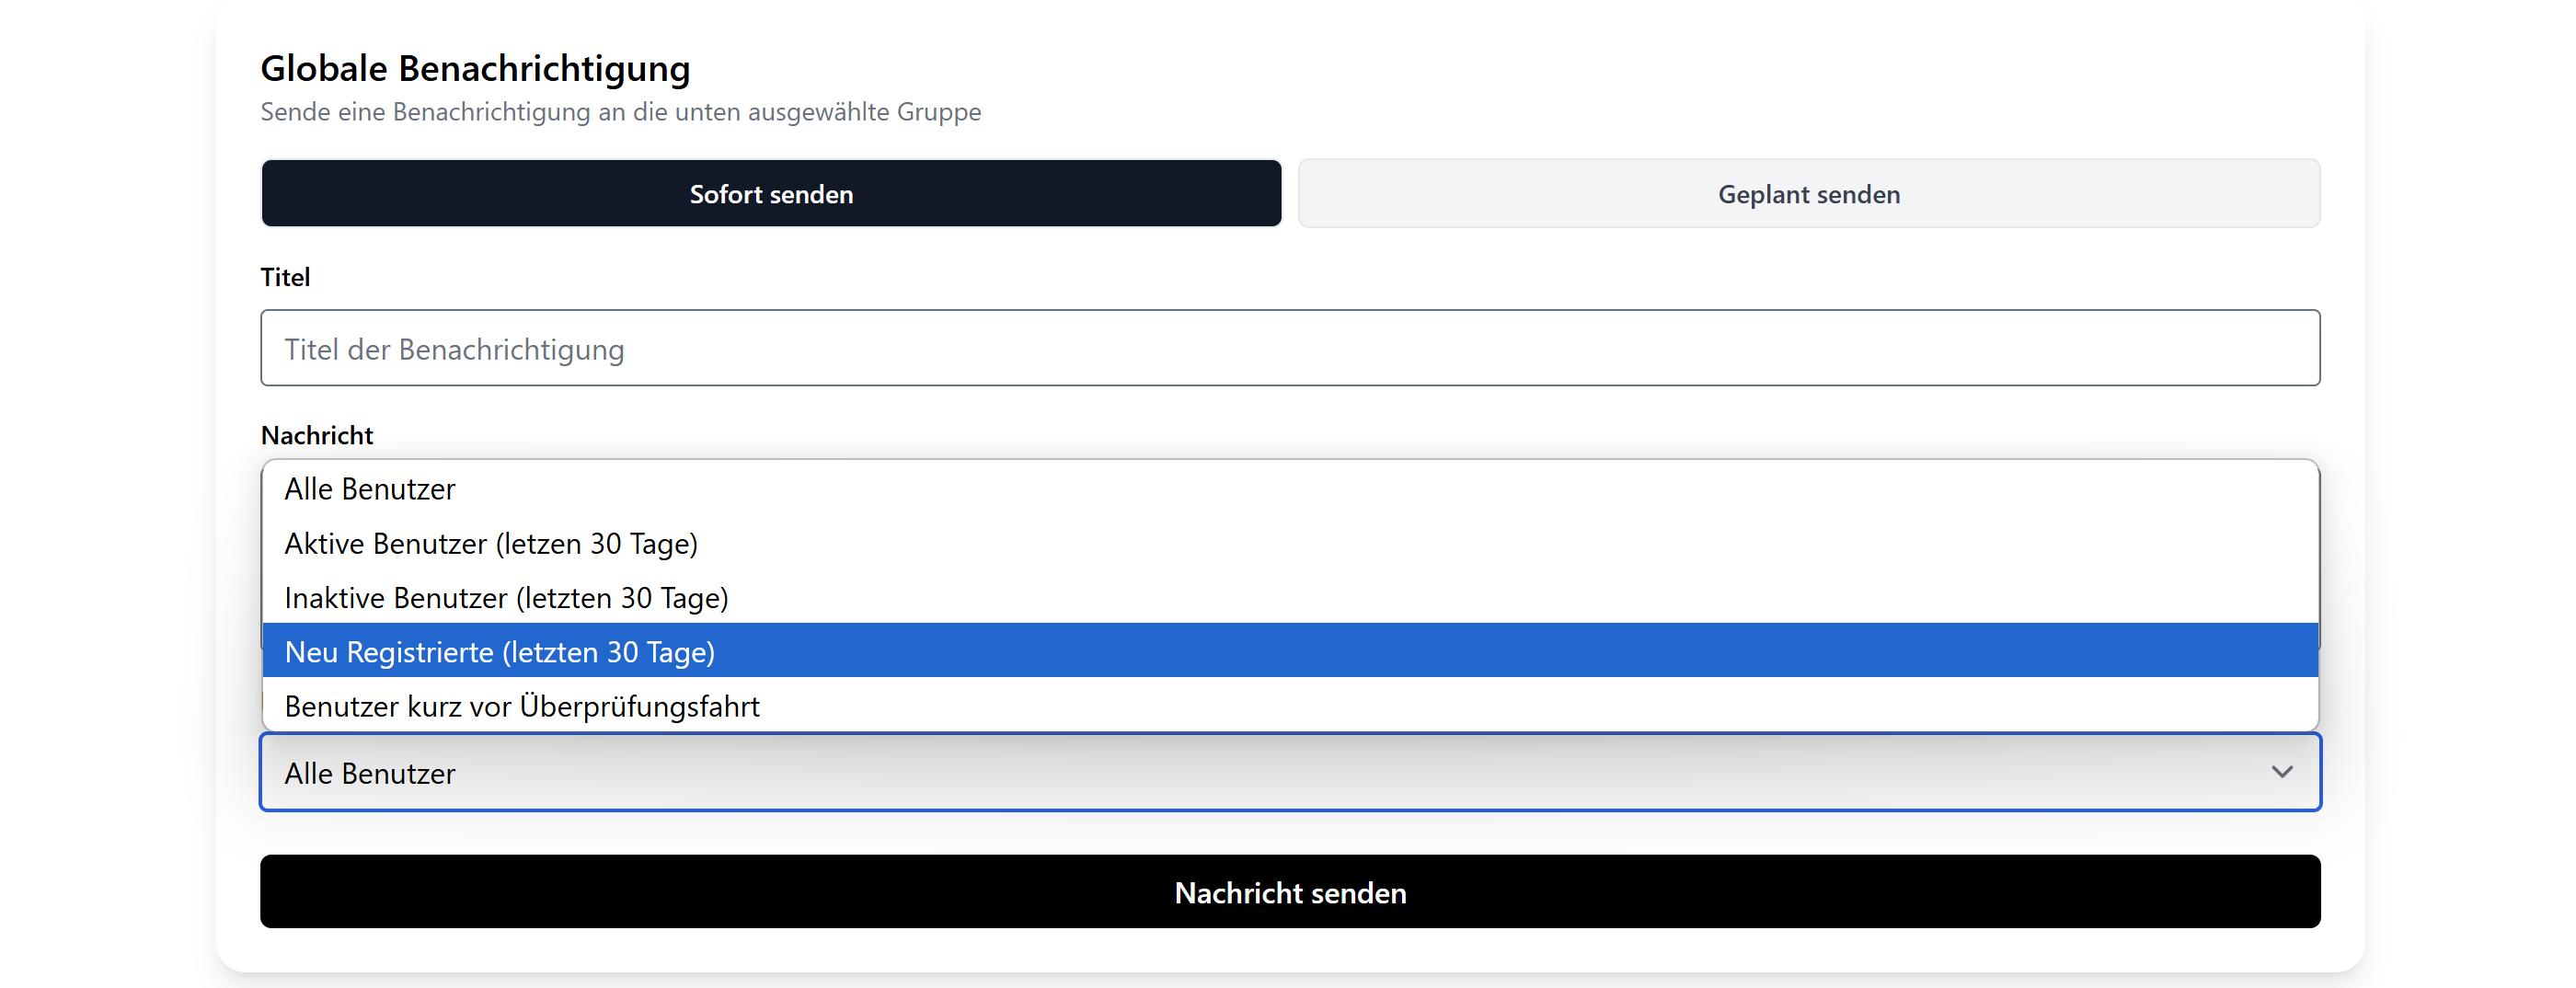Image resolution: width=2576 pixels, height=988 pixels.
Task: Activate immediate sending mode
Action: 771,194
